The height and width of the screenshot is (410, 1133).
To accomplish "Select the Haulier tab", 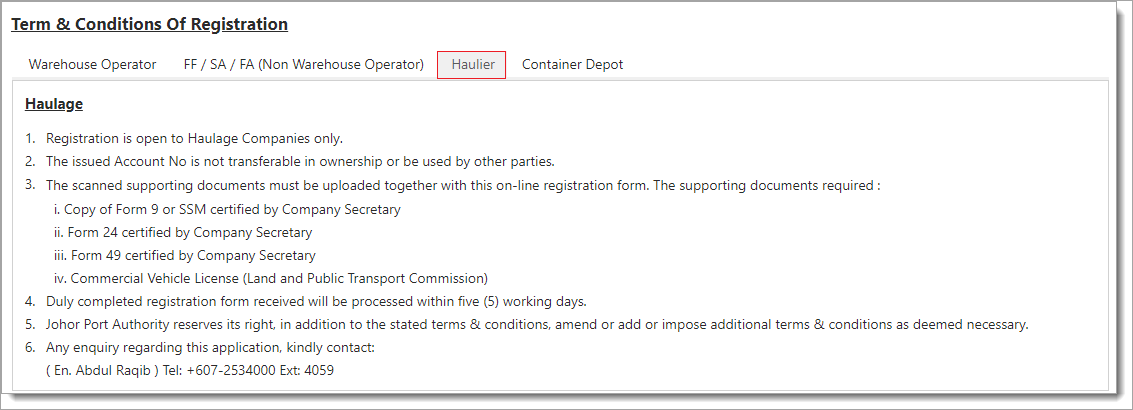I will coord(471,65).
